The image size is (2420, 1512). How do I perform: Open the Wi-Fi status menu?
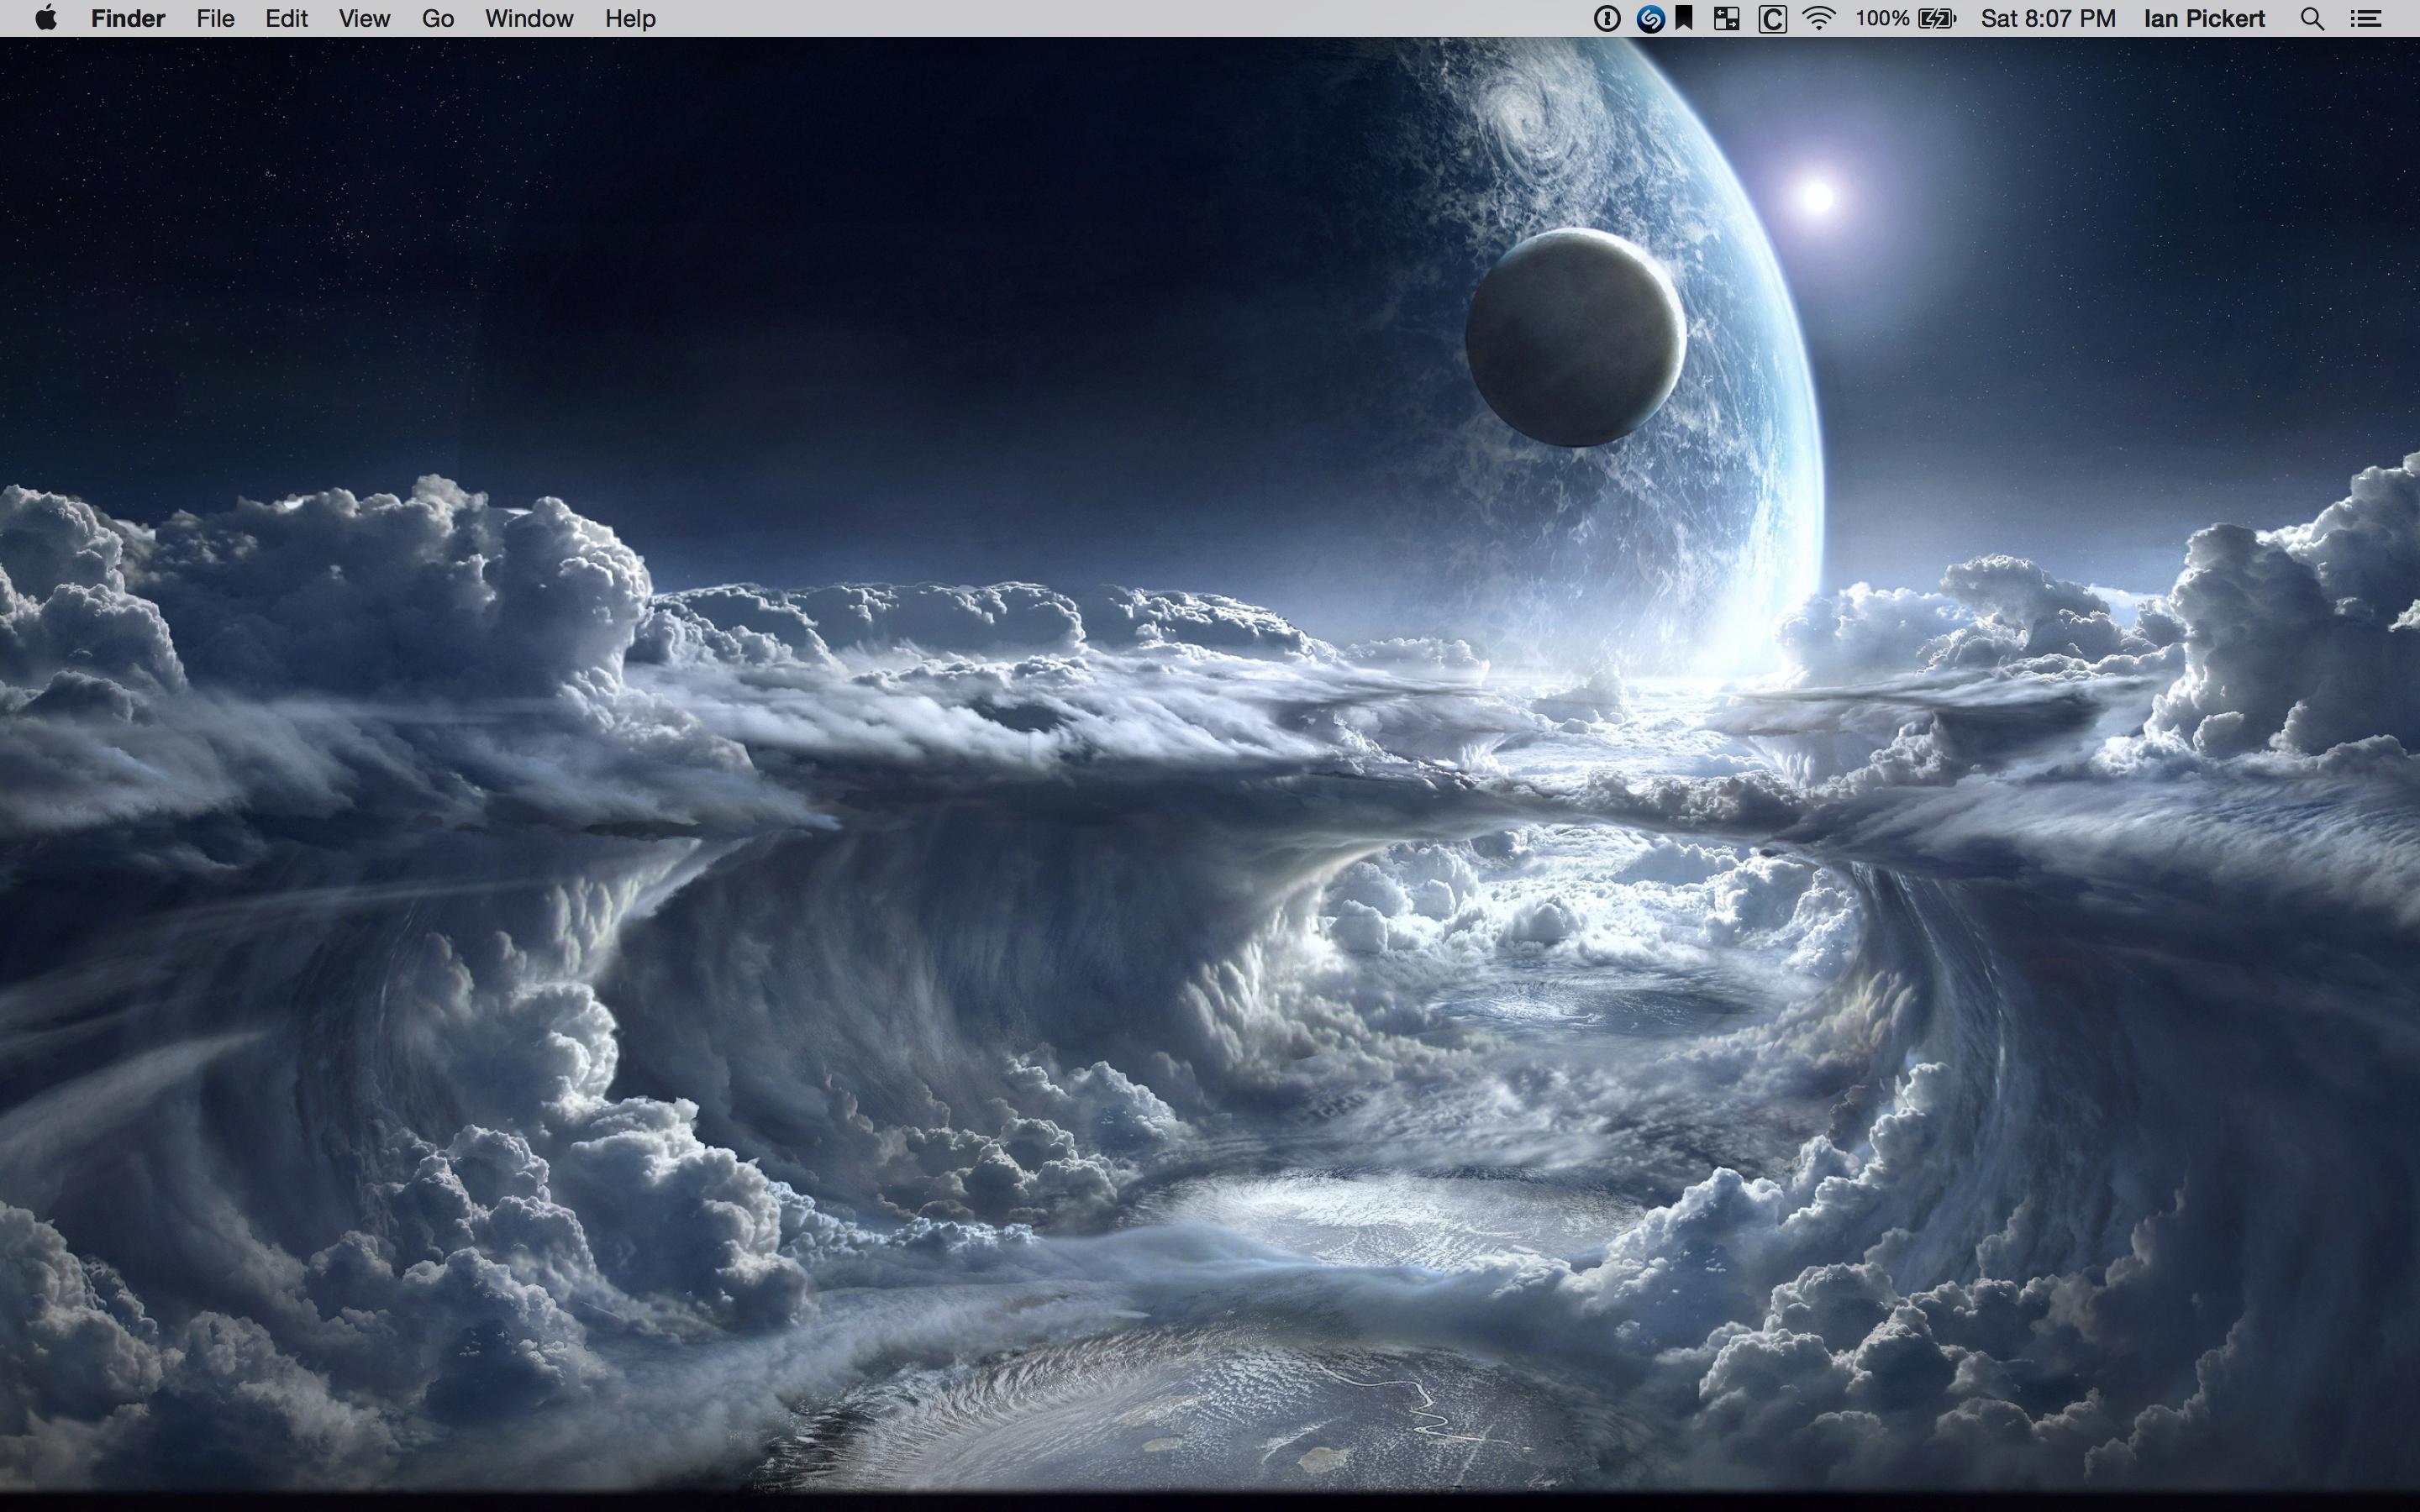tap(1818, 18)
